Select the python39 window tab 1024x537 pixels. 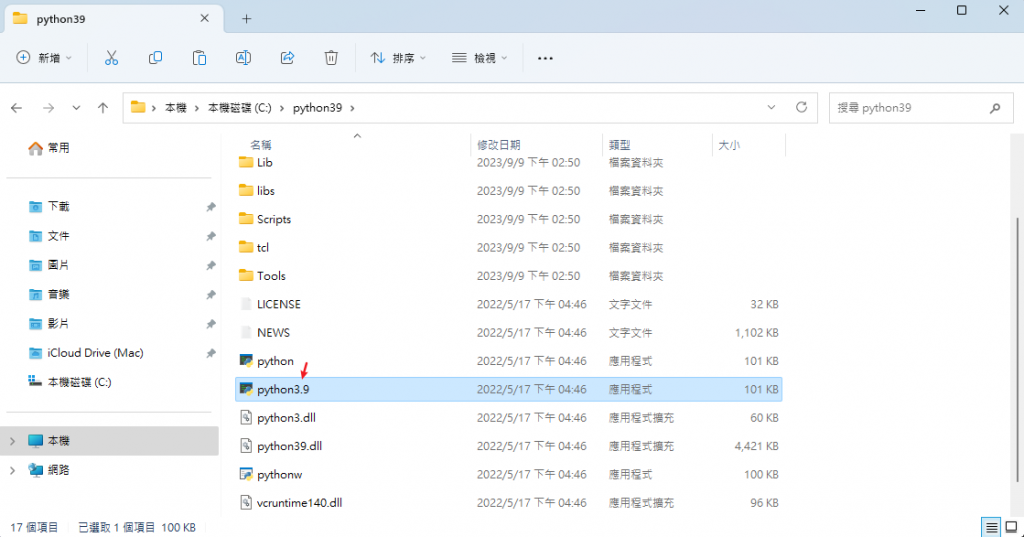tap(114, 19)
